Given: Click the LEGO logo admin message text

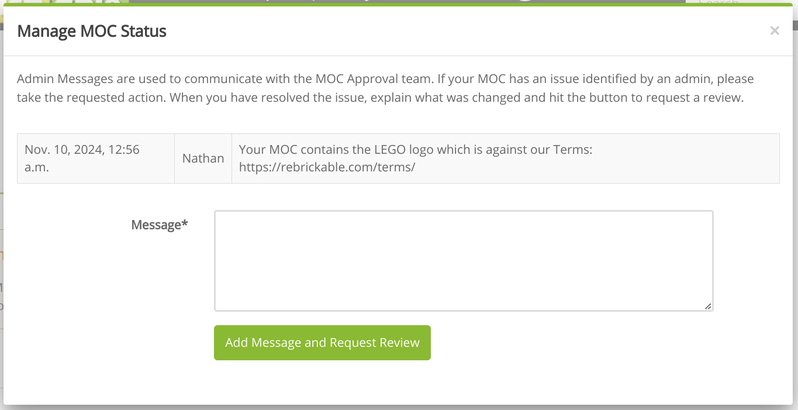Looking at the screenshot, I should pos(415,150).
